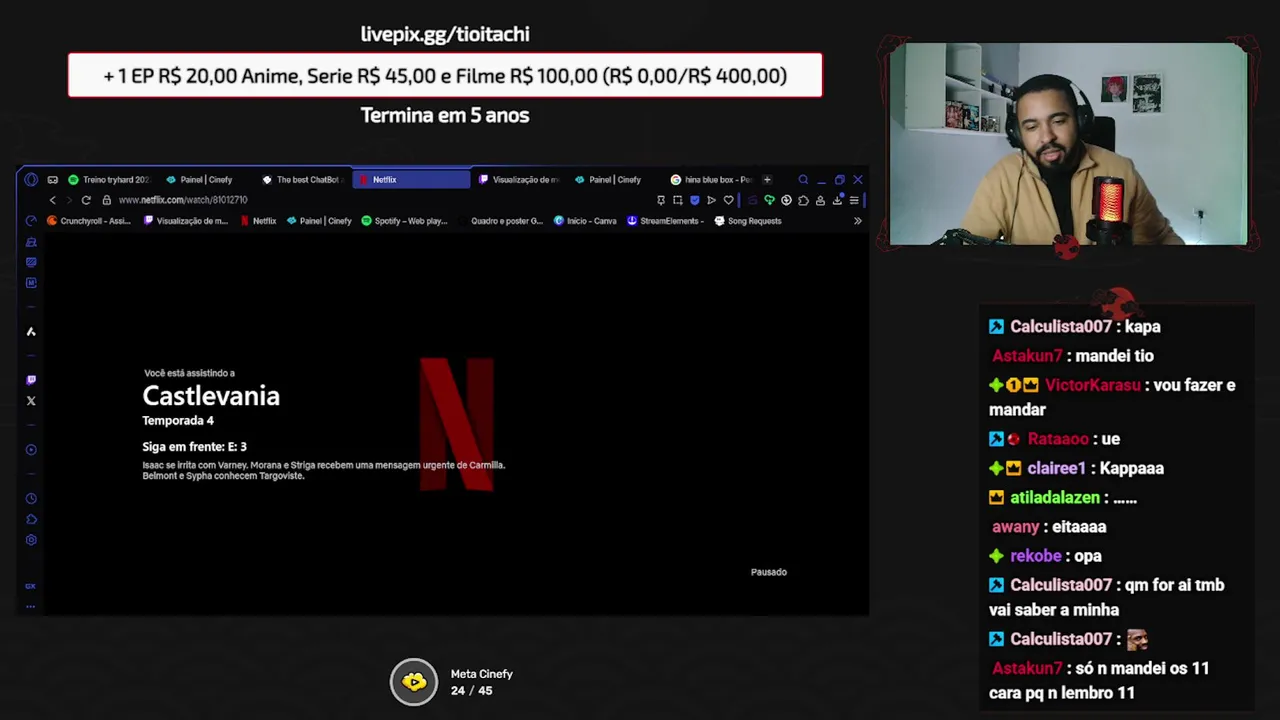Viewport: 1280px width, 720px height.
Task: View site info via the padlock icon
Action: (x=107, y=200)
